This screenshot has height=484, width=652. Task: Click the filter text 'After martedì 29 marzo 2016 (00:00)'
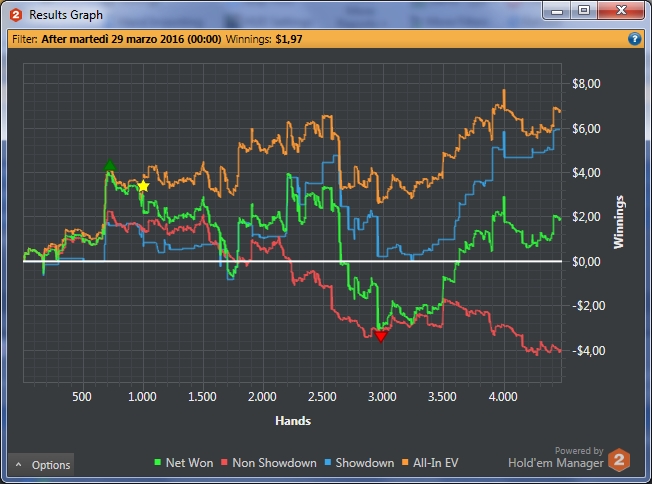point(131,39)
